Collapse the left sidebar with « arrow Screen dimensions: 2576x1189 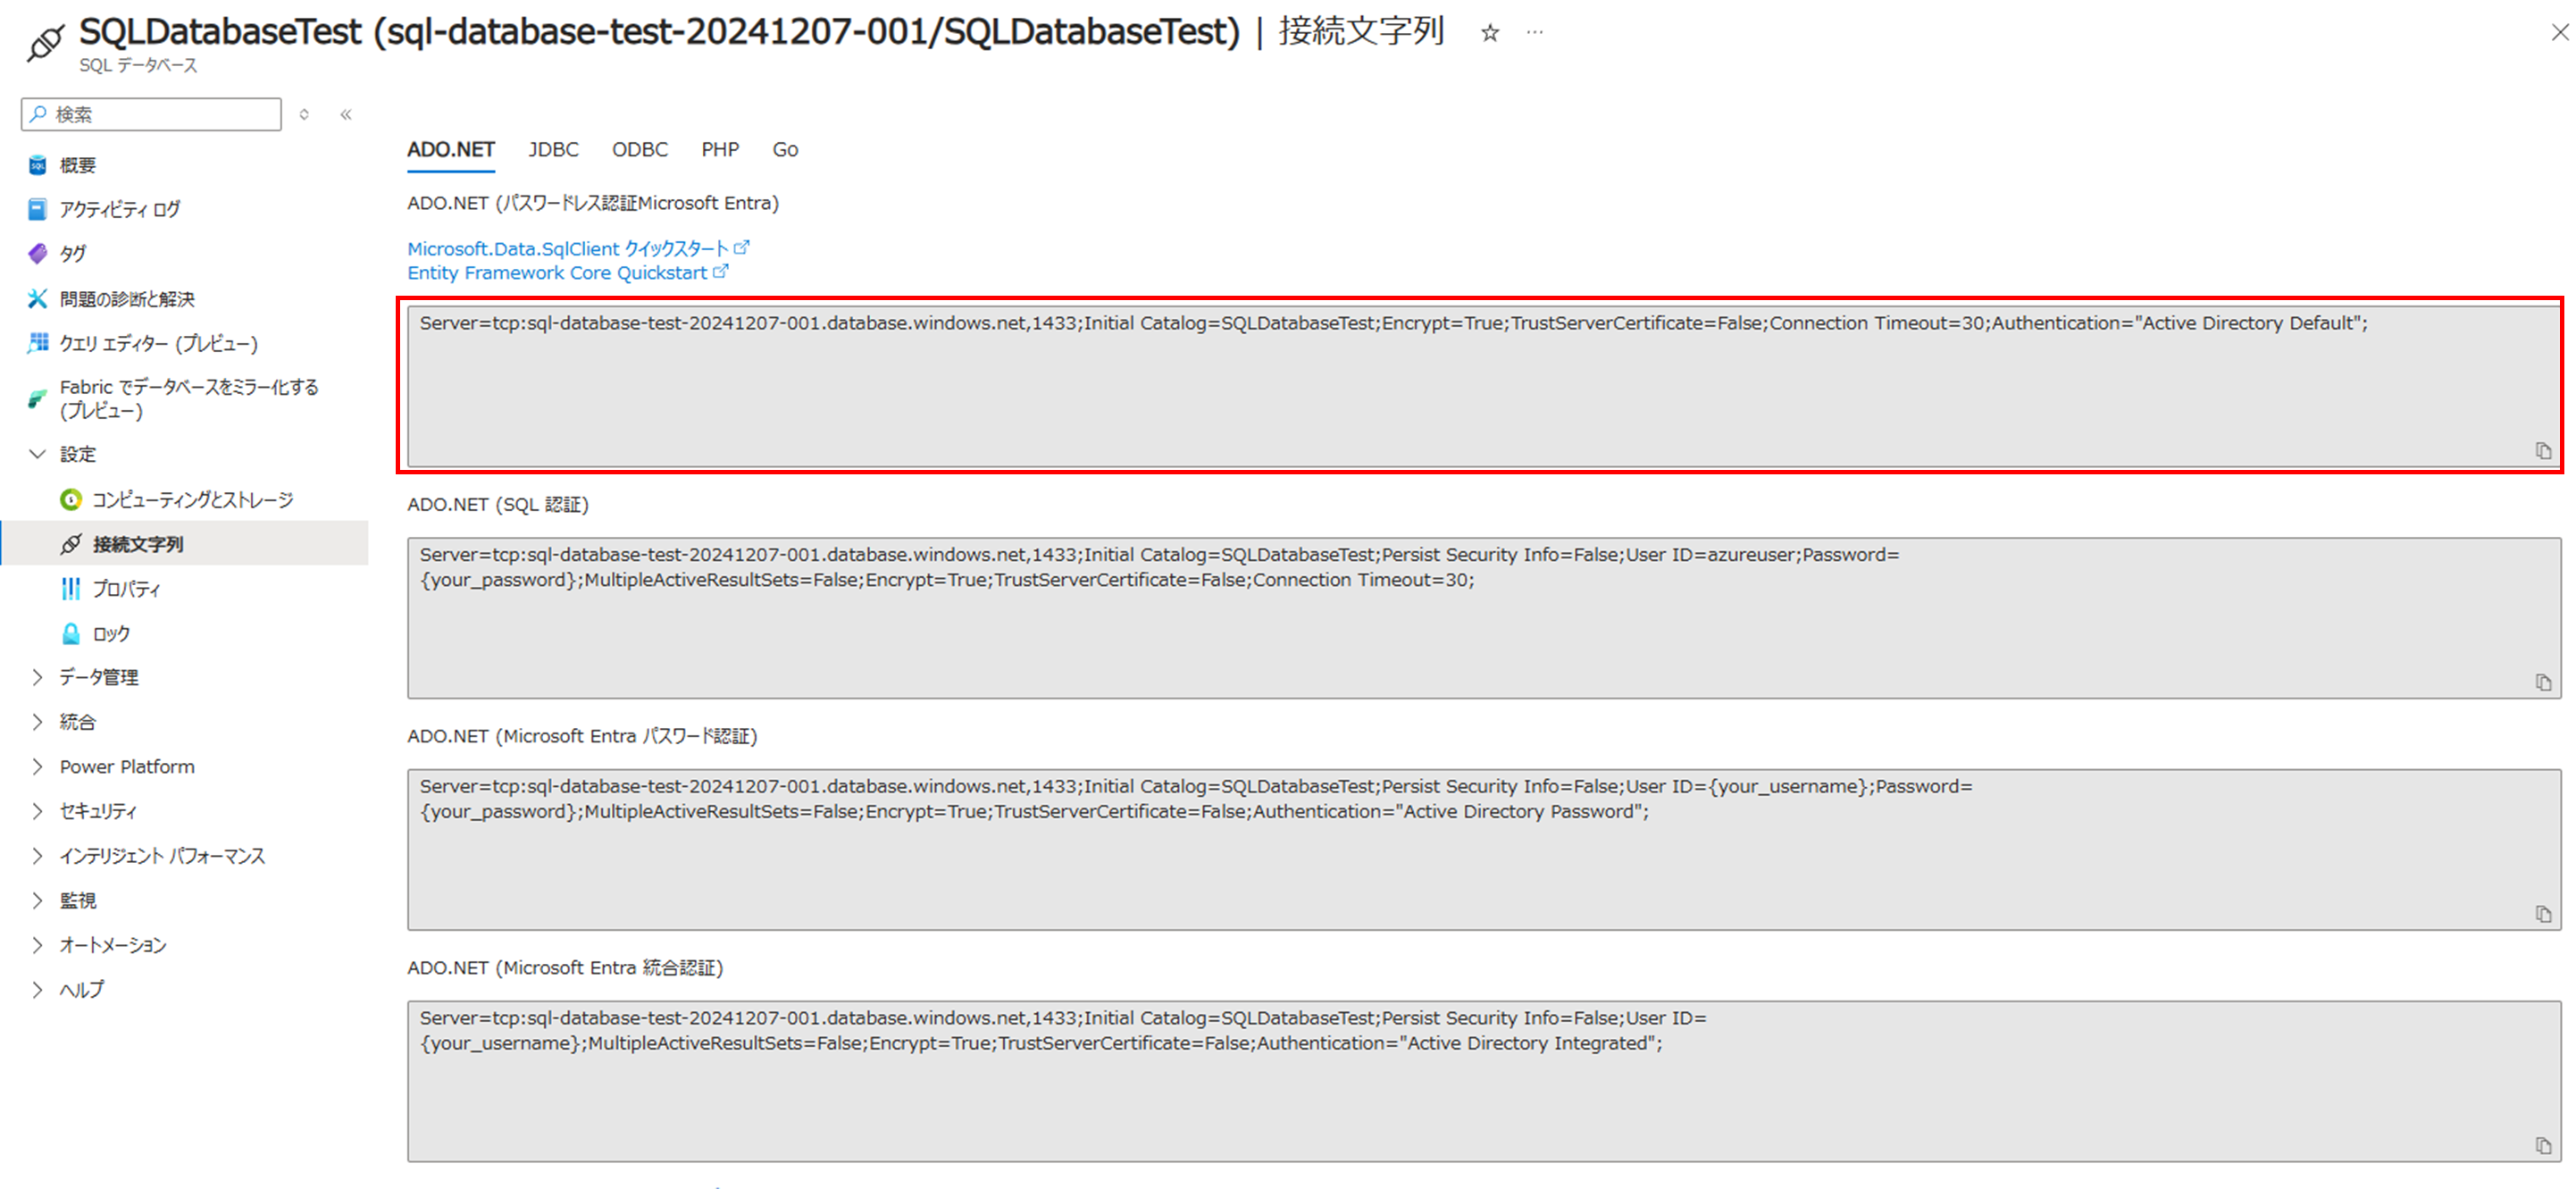point(345,114)
